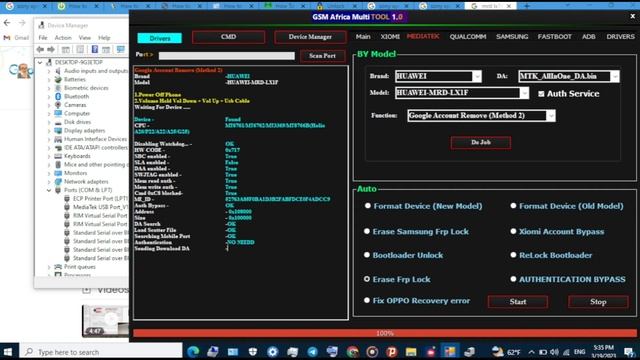Click Start button in Auto section
Image resolution: width=640 pixels, height=360 pixels.
click(x=518, y=302)
